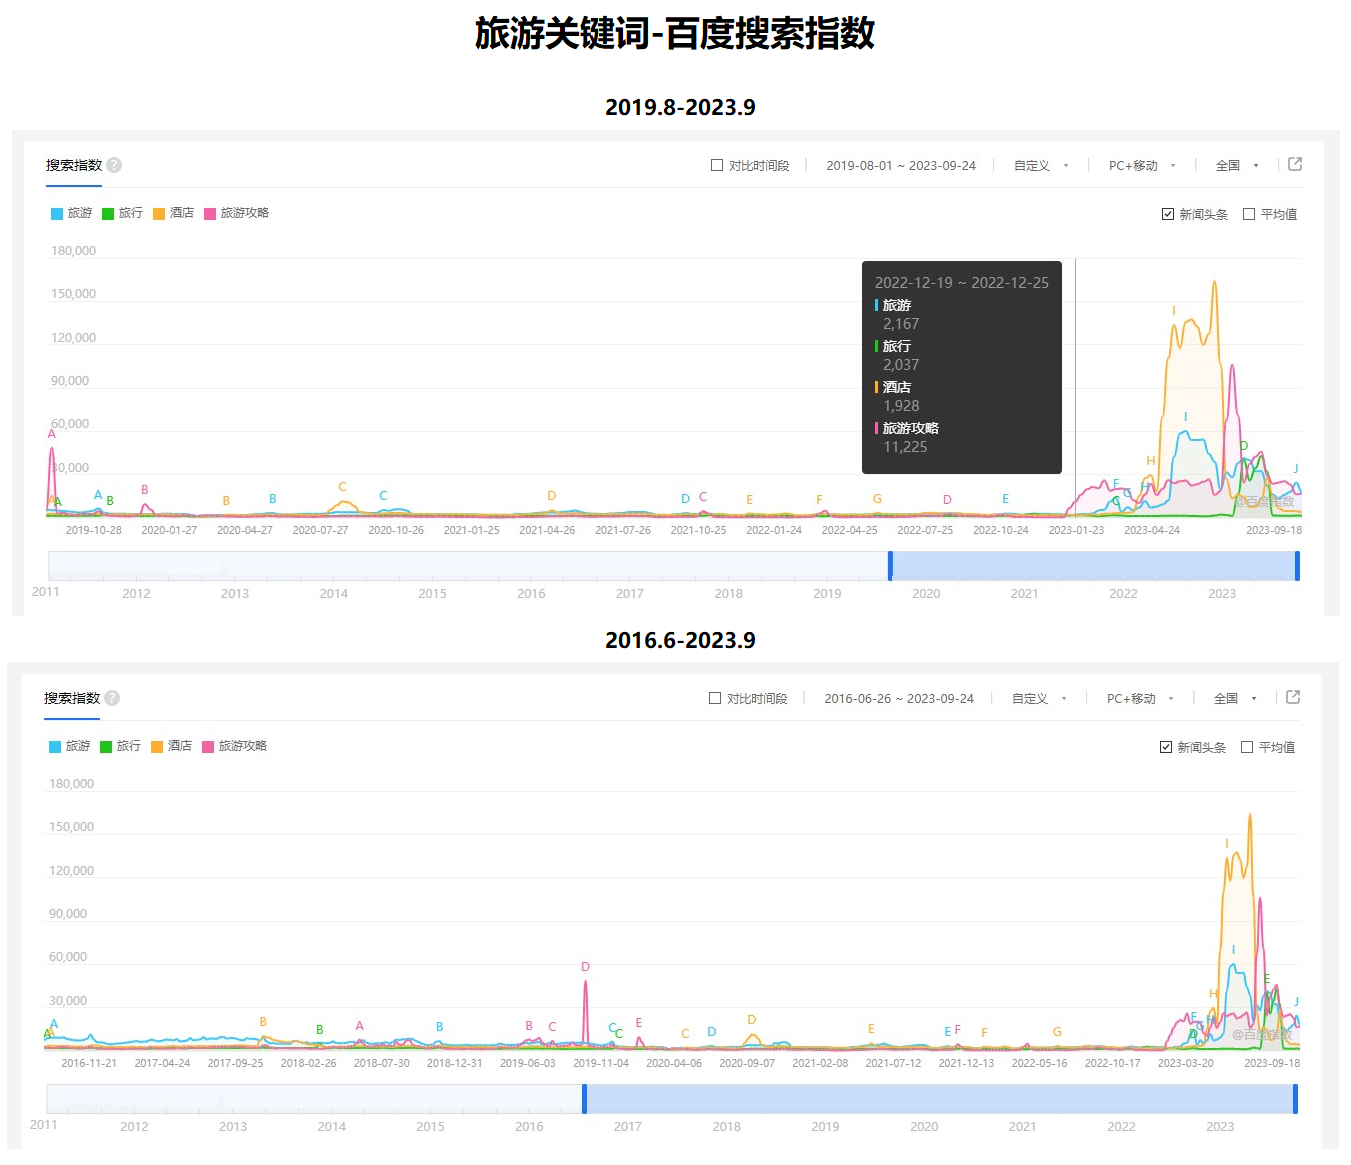This screenshot has width=1351, height=1165.
Task: Toggle 旅游攻略 legend item in lower chart
Action: tap(235, 746)
